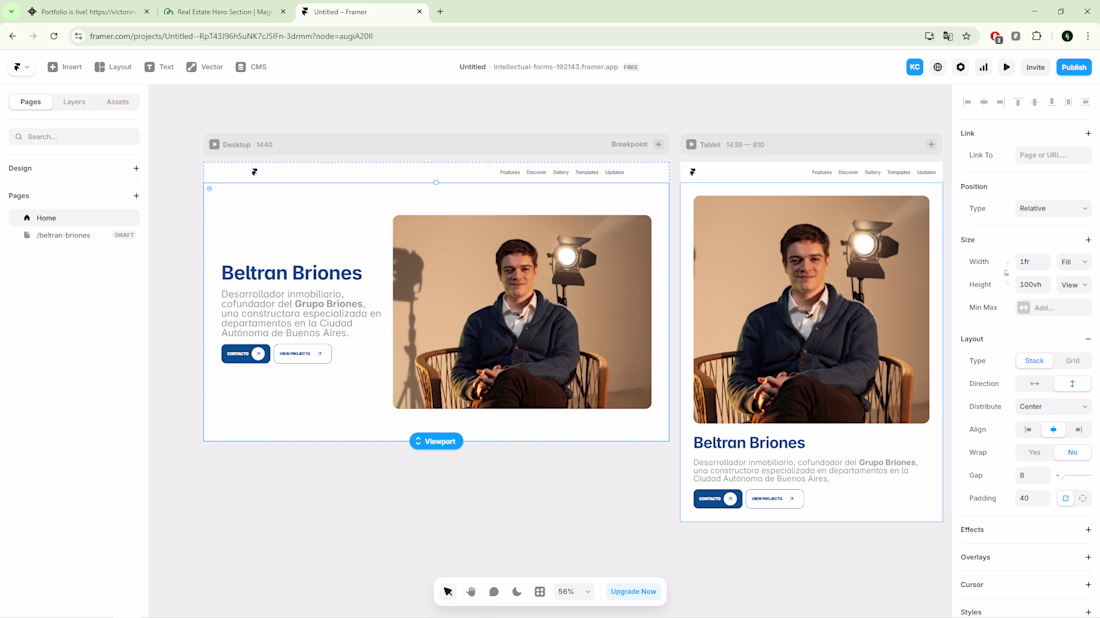Click the Link To input field

pos(1053,155)
